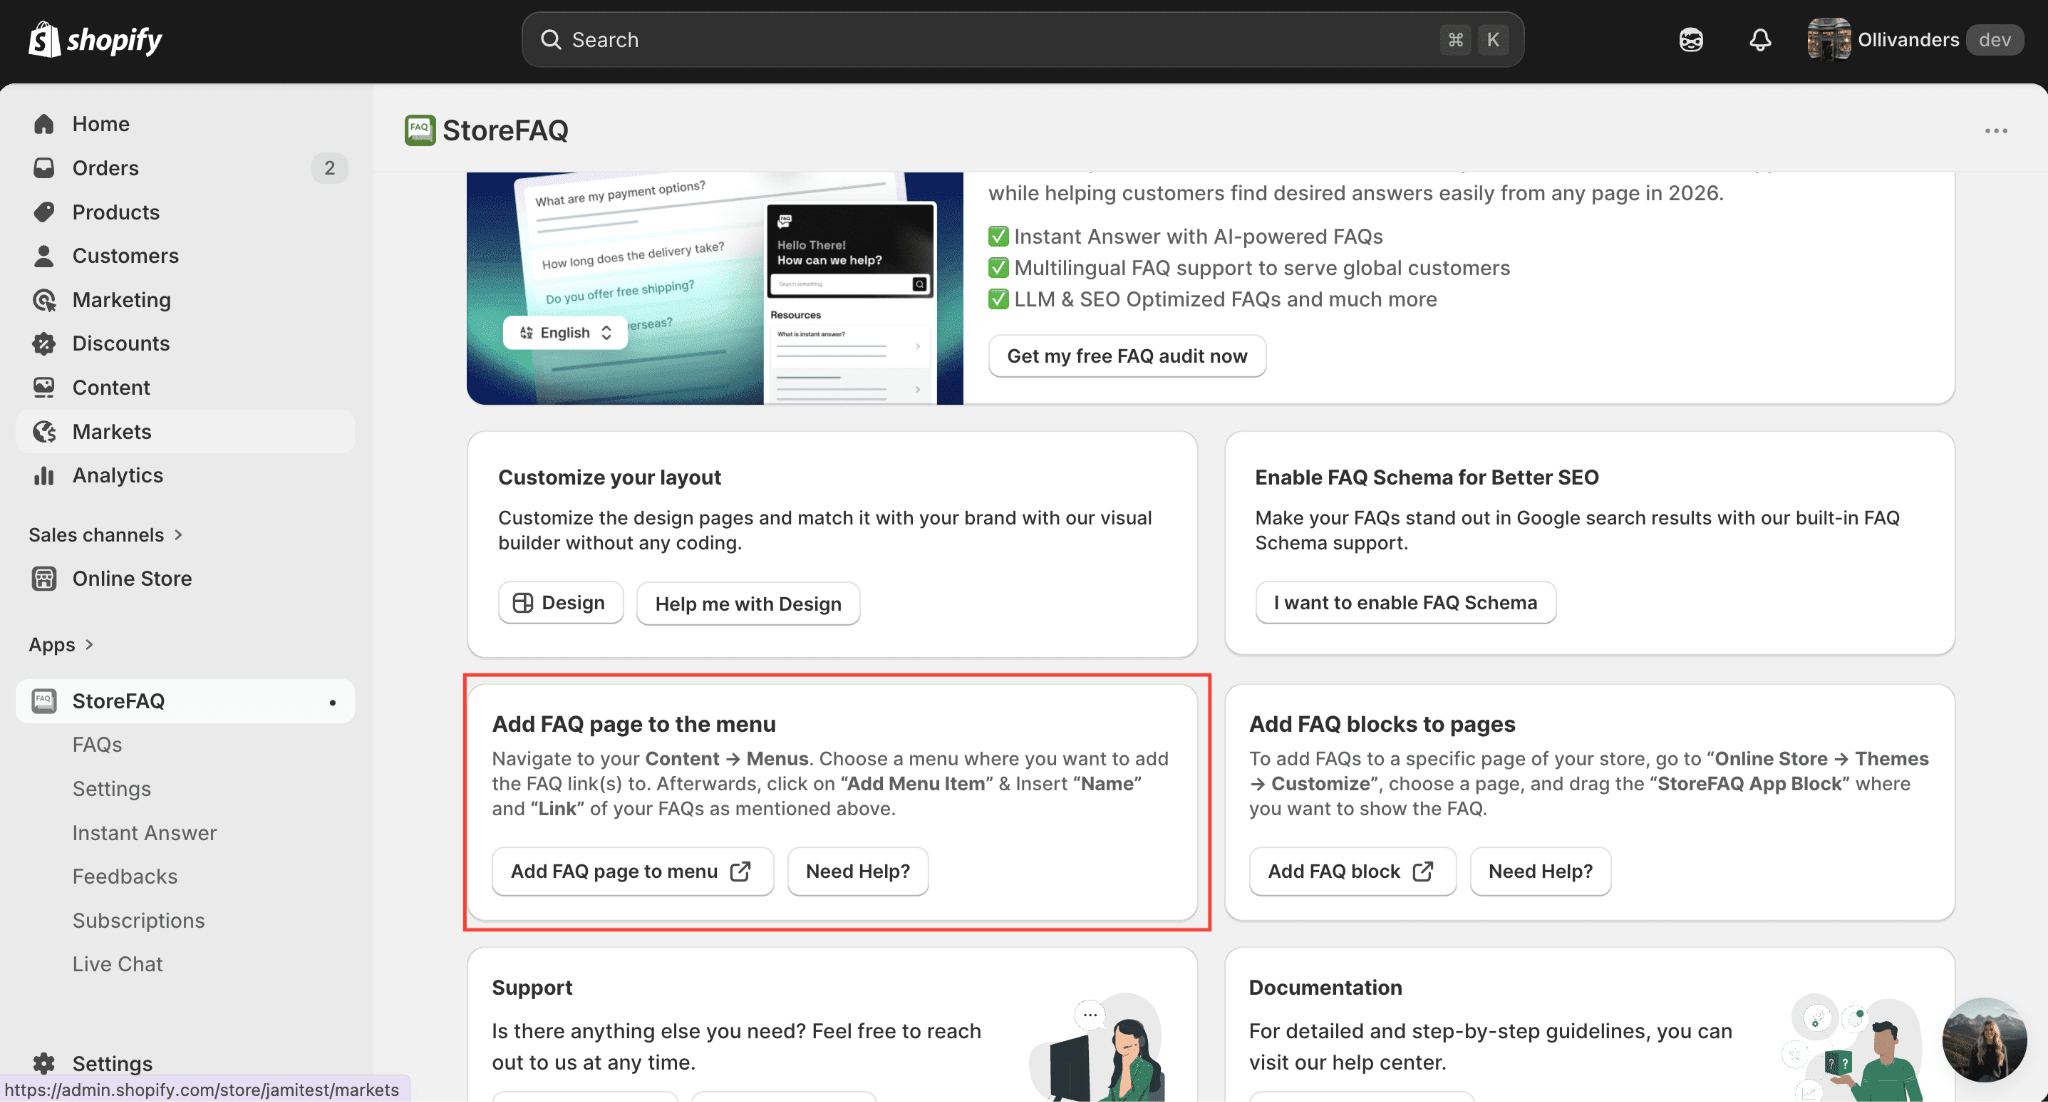2048x1102 pixels.
Task: Click the Analytics bar chart icon
Action: 44,476
